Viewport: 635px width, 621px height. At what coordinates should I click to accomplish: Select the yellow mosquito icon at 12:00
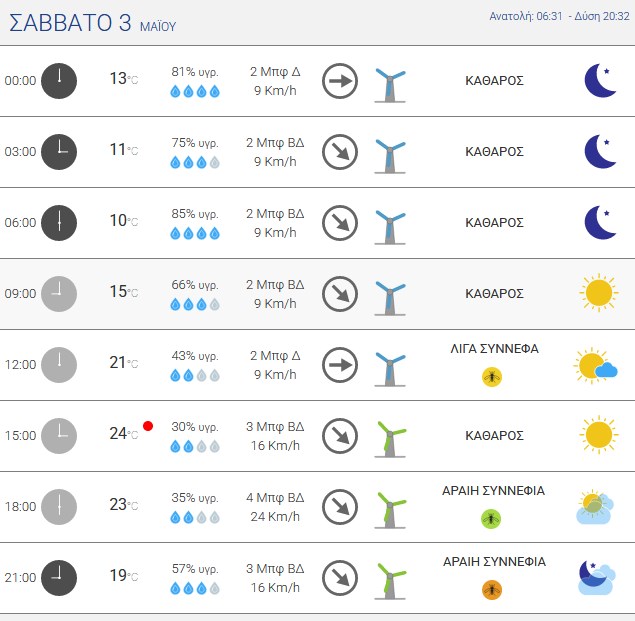[492, 377]
